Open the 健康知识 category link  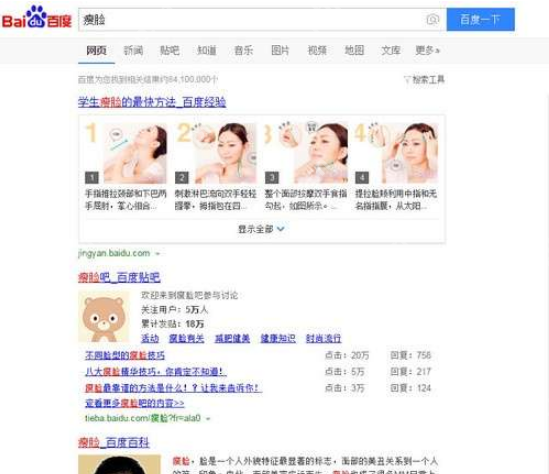tap(278, 339)
